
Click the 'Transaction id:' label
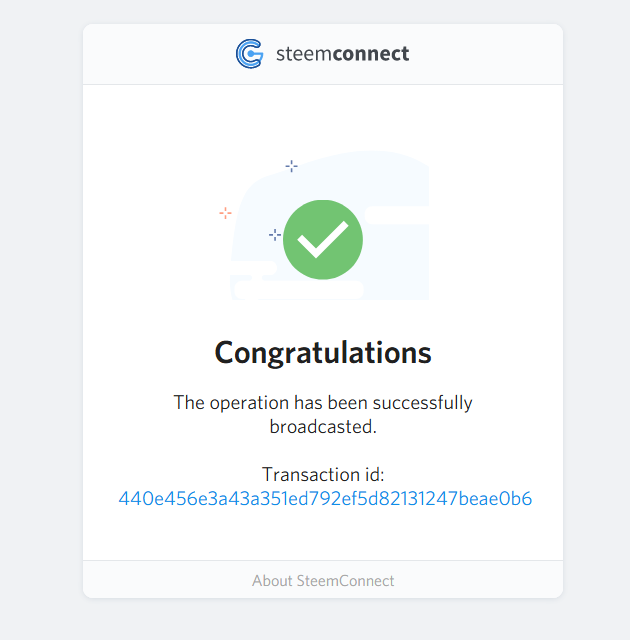323,474
